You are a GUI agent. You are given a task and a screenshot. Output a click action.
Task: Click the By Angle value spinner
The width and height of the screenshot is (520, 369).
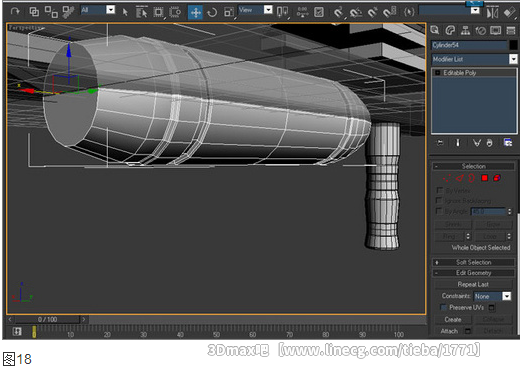(509, 211)
